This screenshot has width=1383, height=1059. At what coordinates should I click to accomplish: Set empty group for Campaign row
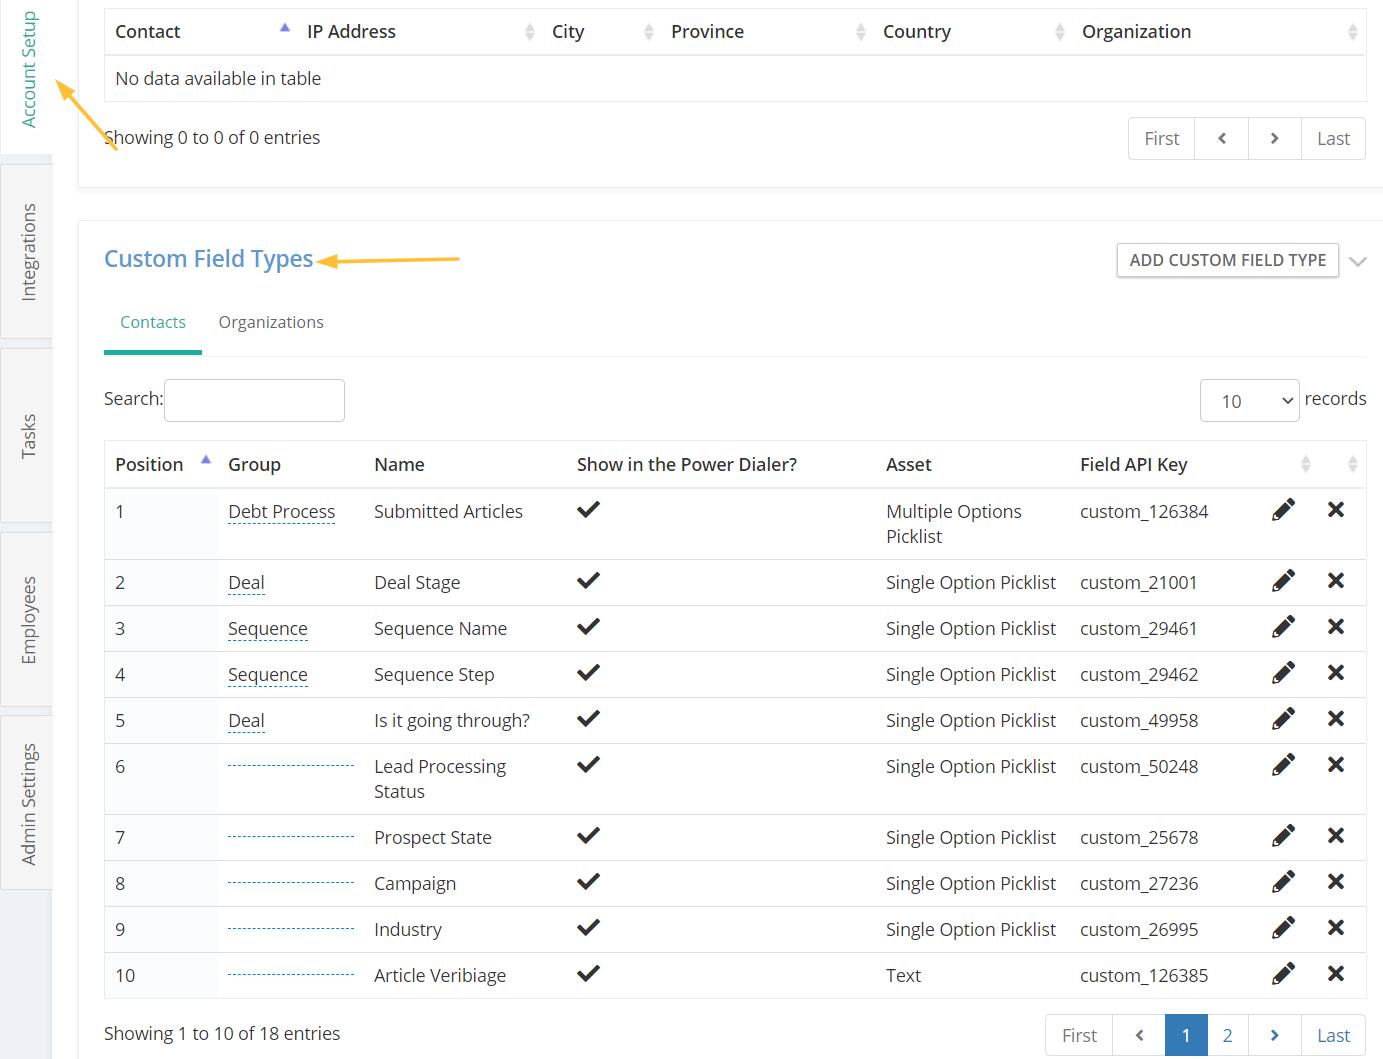tap(291, 883)
